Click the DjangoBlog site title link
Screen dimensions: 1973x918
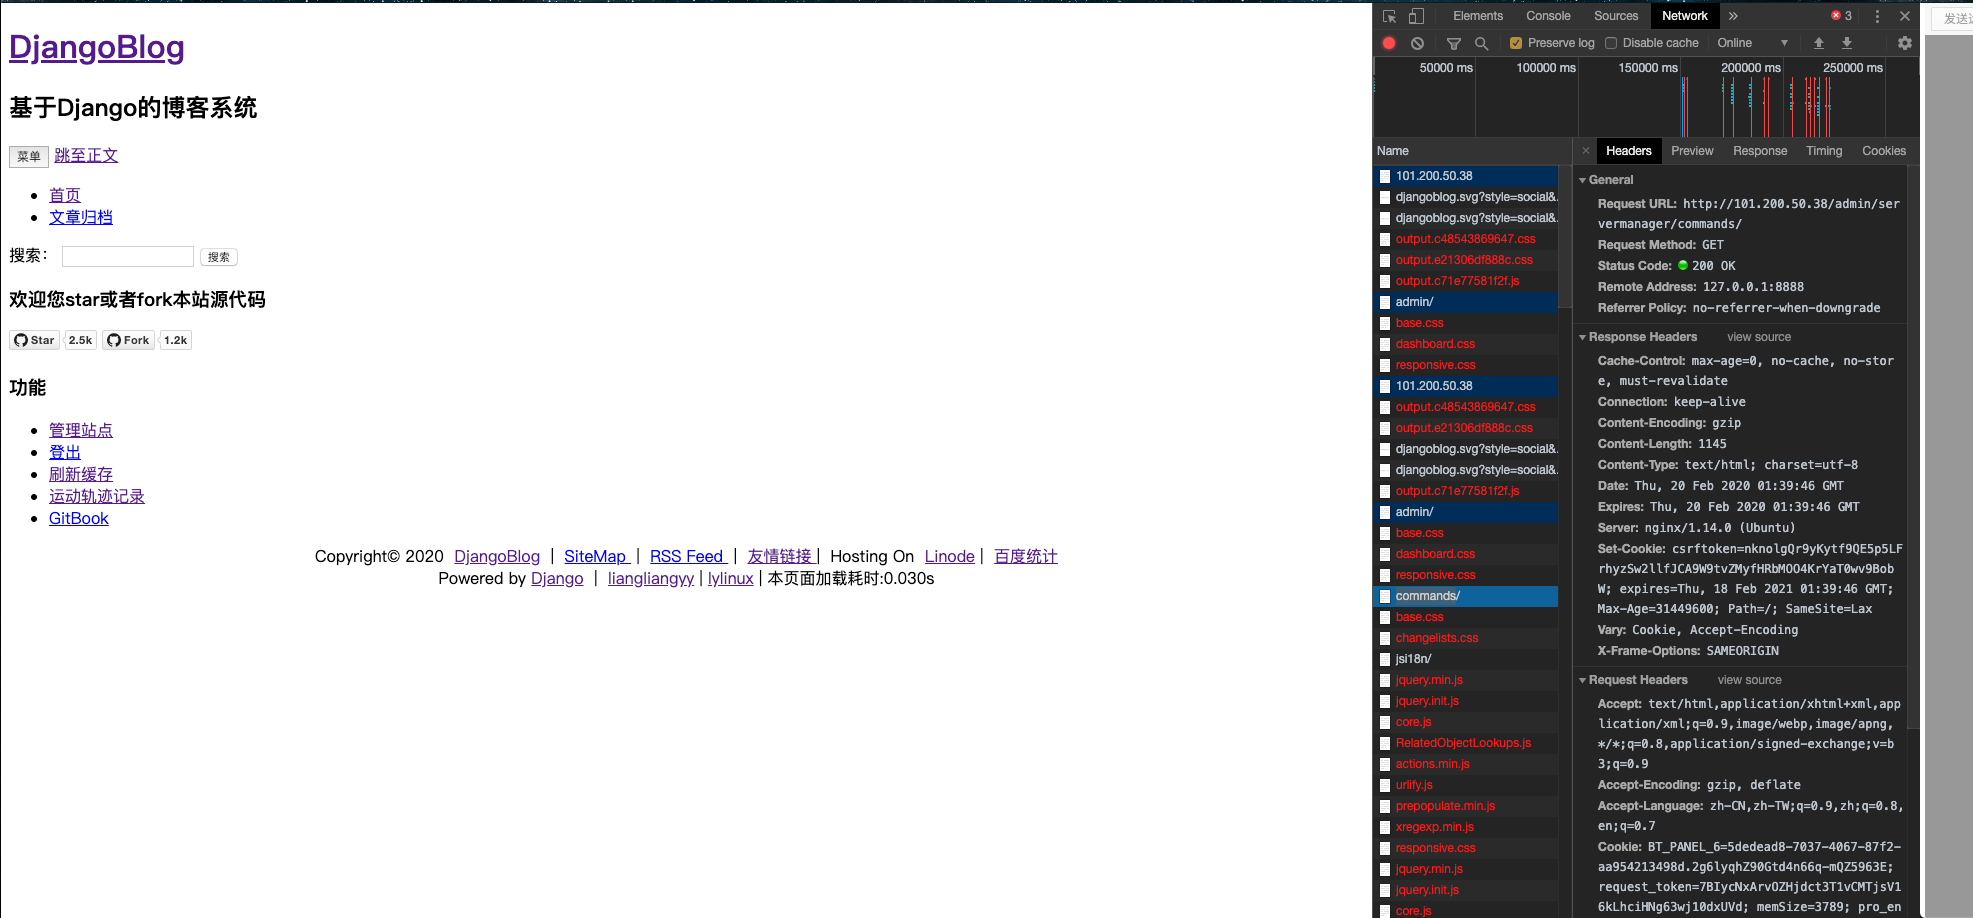click(97, 47)
